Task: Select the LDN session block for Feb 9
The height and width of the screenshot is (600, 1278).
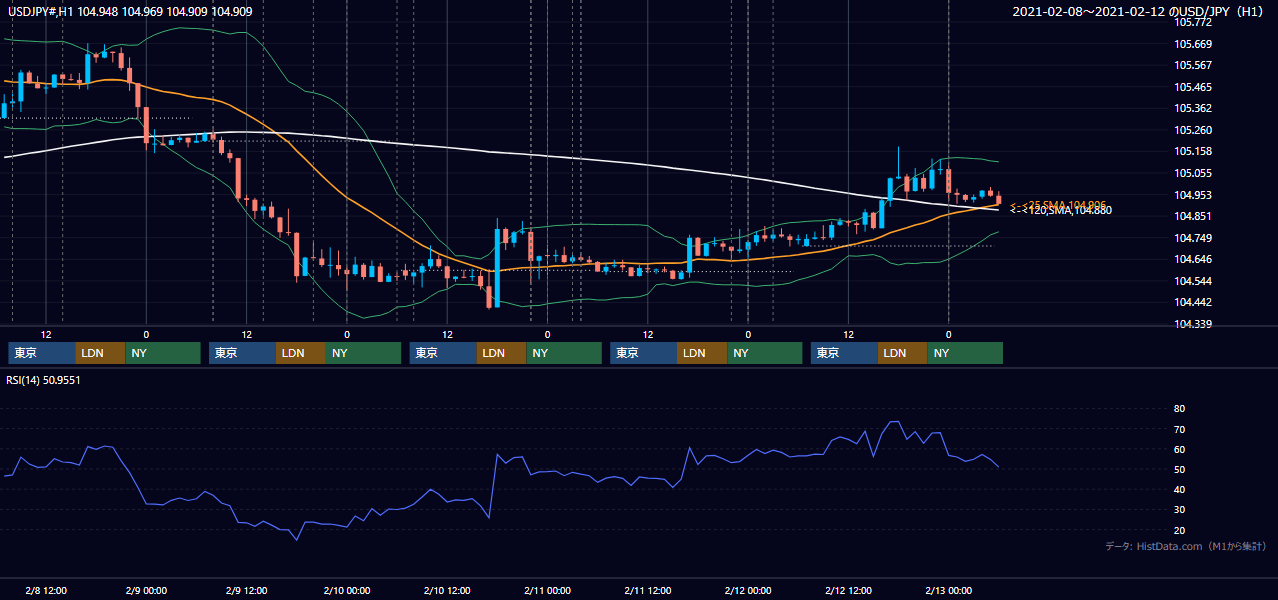Action: pyautogui.click(x=302, y=353)
